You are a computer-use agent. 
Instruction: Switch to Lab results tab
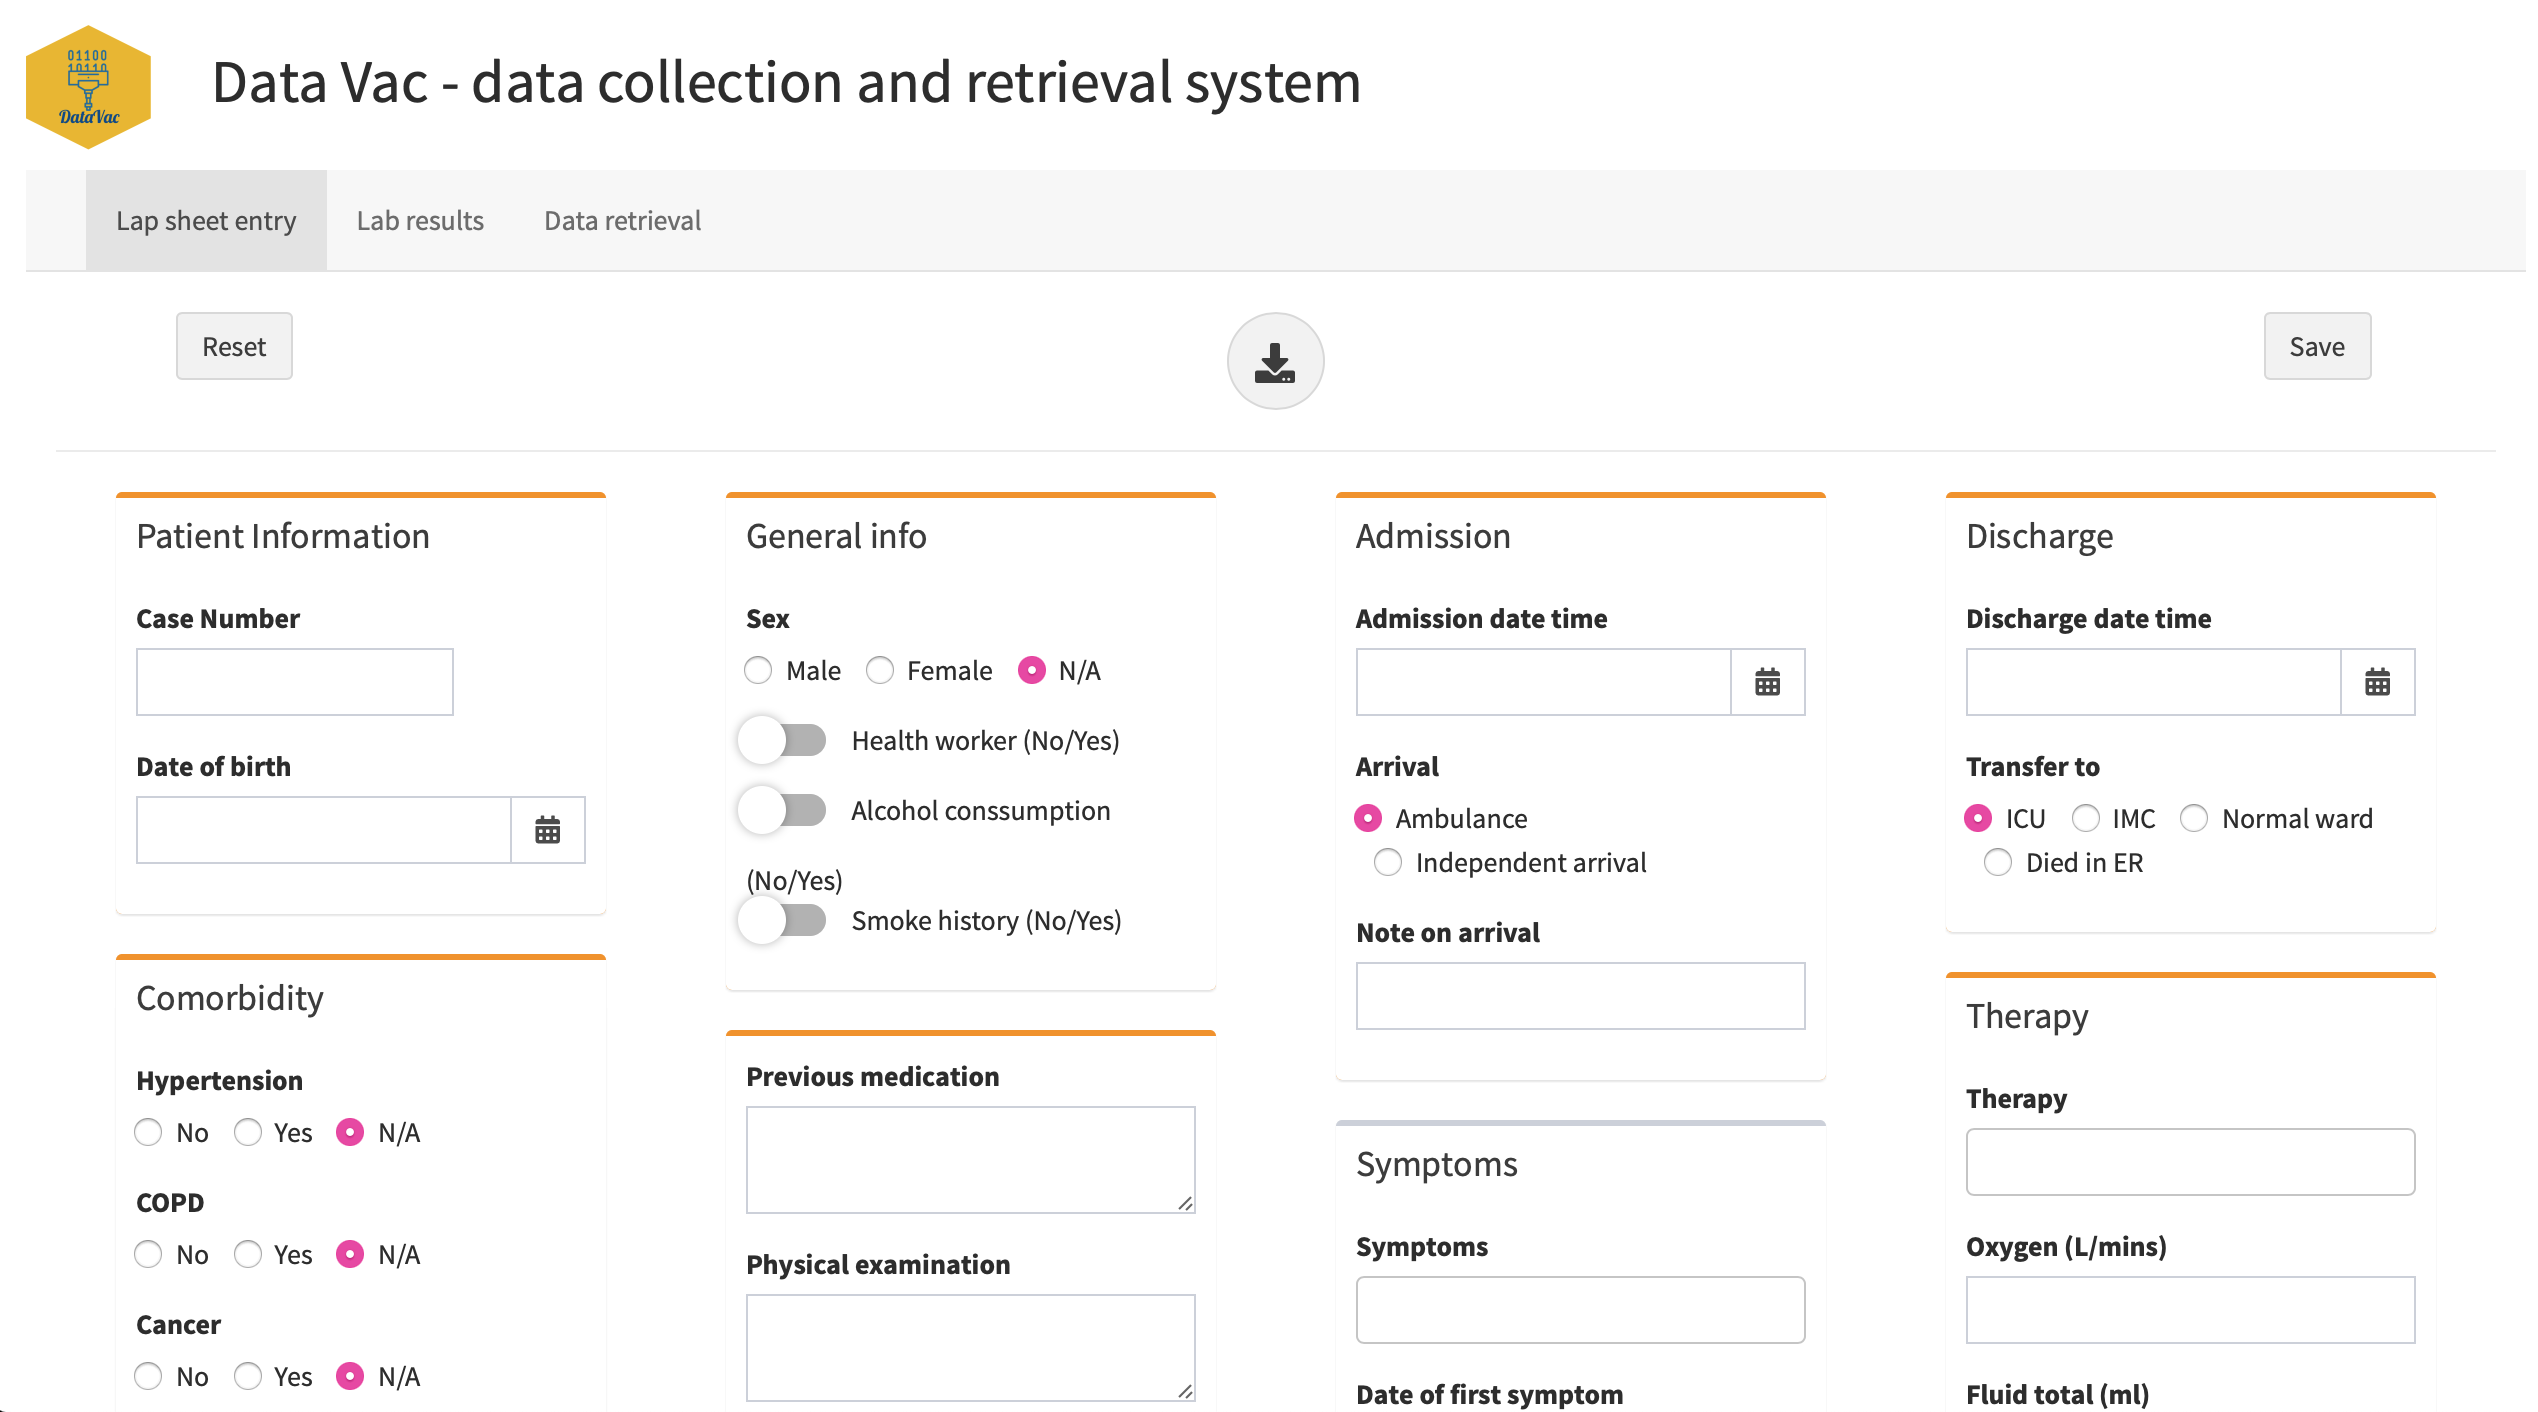coord(420,221)
